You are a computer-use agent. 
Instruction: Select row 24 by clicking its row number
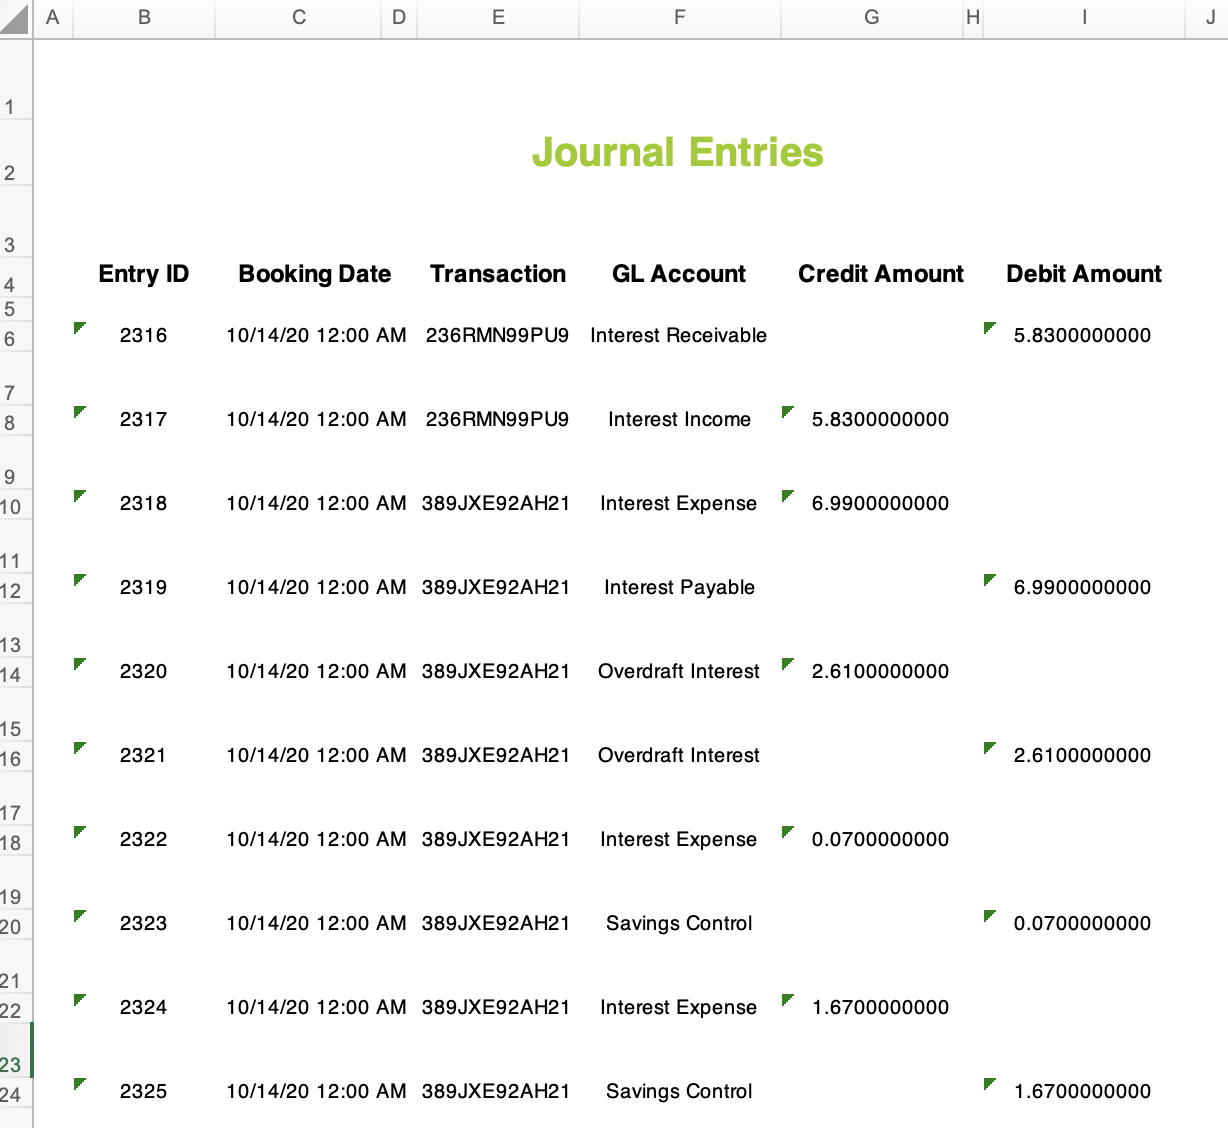[x=14, y=1095]
